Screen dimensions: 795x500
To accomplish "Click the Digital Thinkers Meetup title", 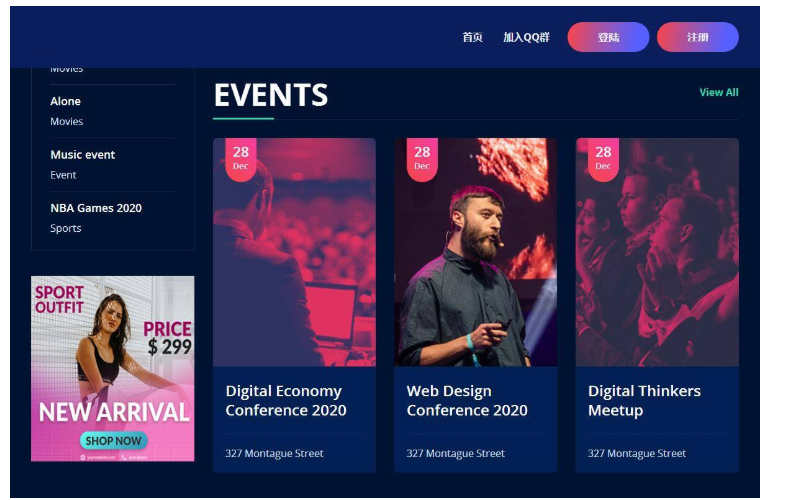I will tap(644, 401).
